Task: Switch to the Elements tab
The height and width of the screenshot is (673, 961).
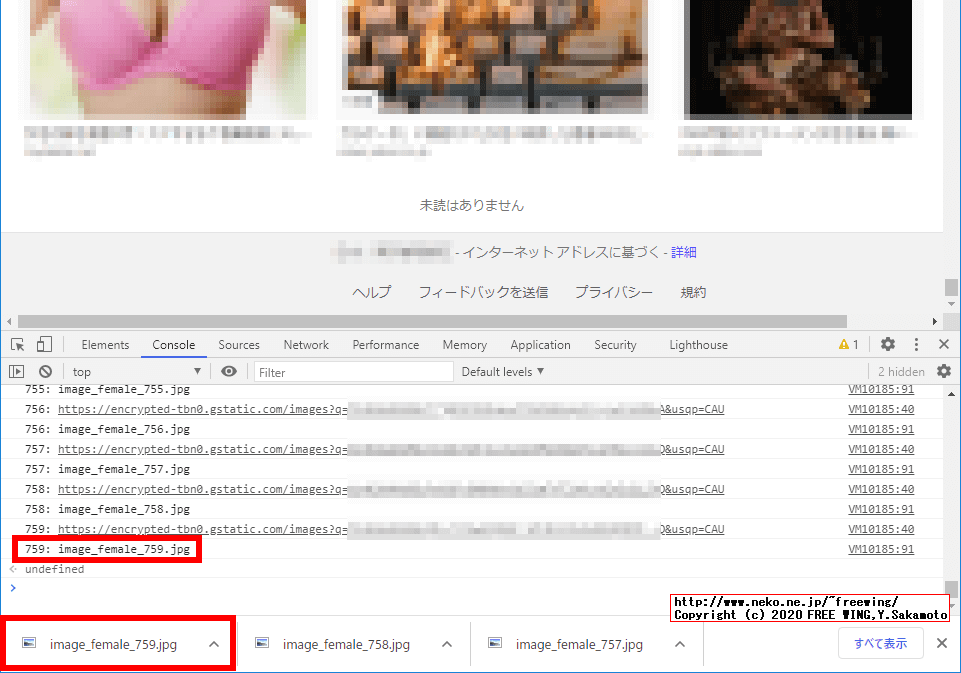Action: (105, 344)
